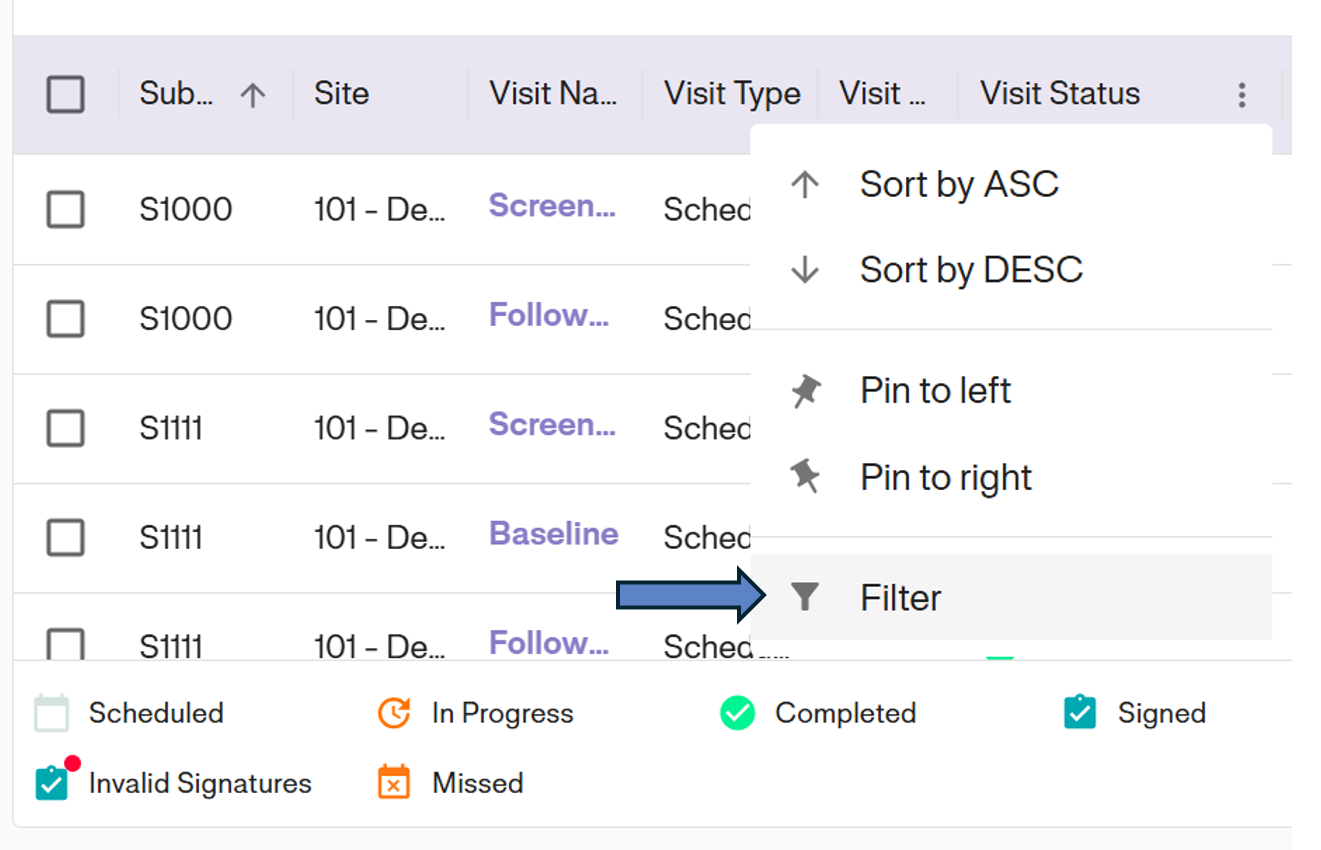Check the checkbox for the Baseline row
1321x850 pixels.
tap(65, 537)
